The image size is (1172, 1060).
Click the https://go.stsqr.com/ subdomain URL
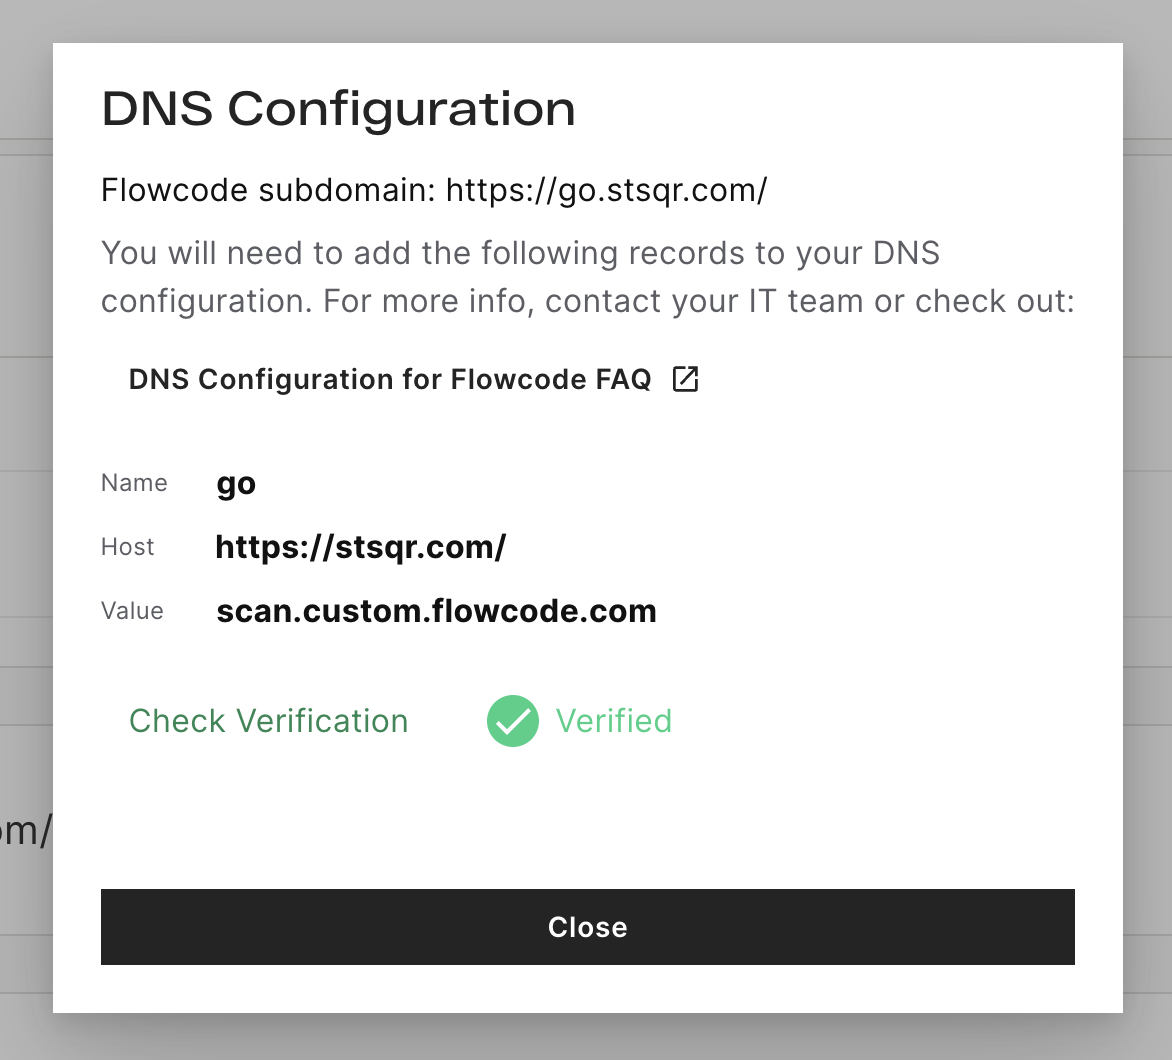pyautogui.click(x=606, y=190)
